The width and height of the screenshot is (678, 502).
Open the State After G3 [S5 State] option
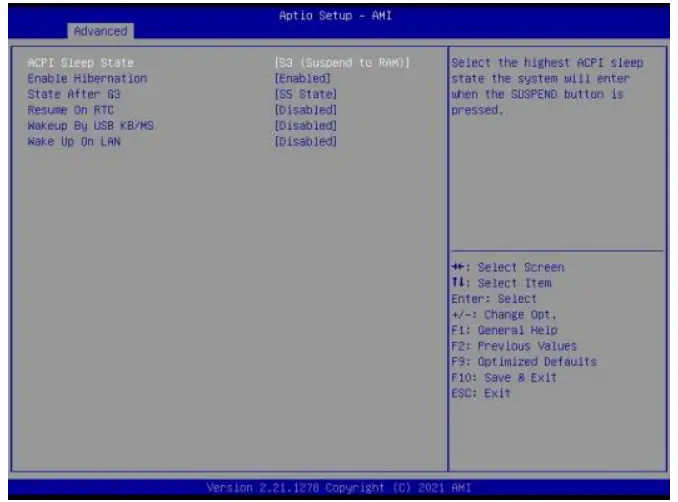click(x=306, y=94)
